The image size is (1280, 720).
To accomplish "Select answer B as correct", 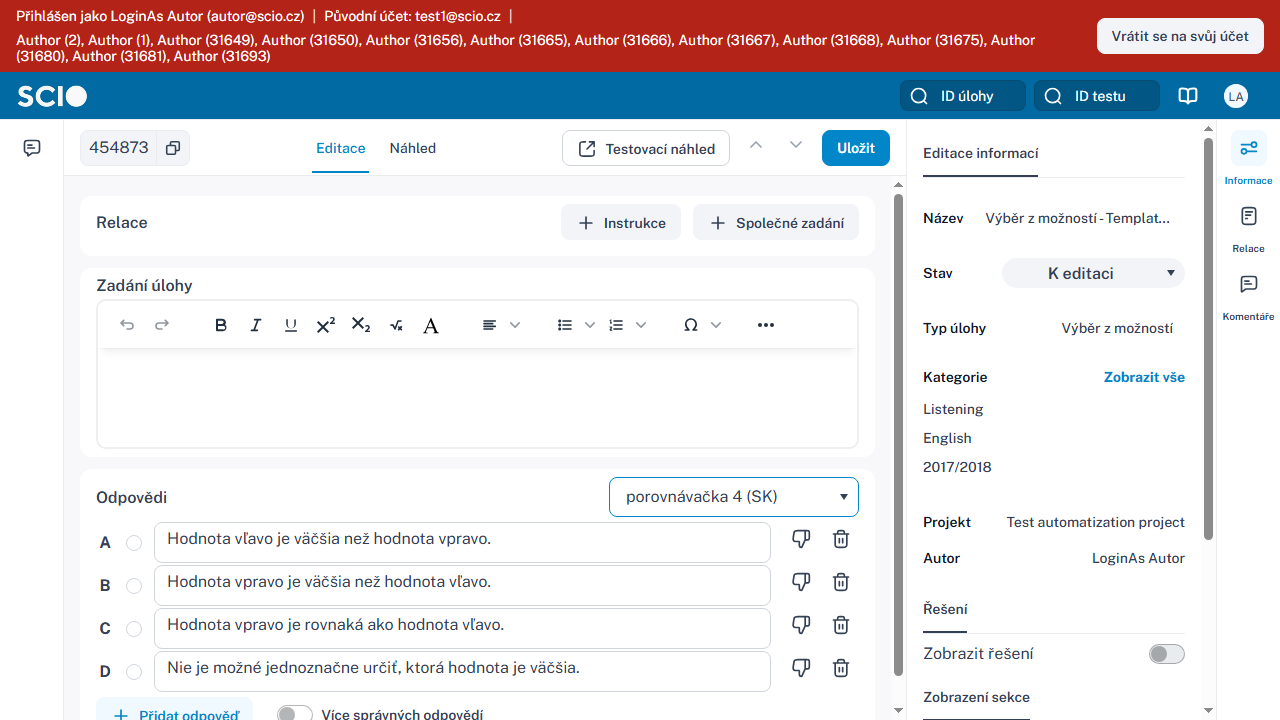I will (134, 586).
